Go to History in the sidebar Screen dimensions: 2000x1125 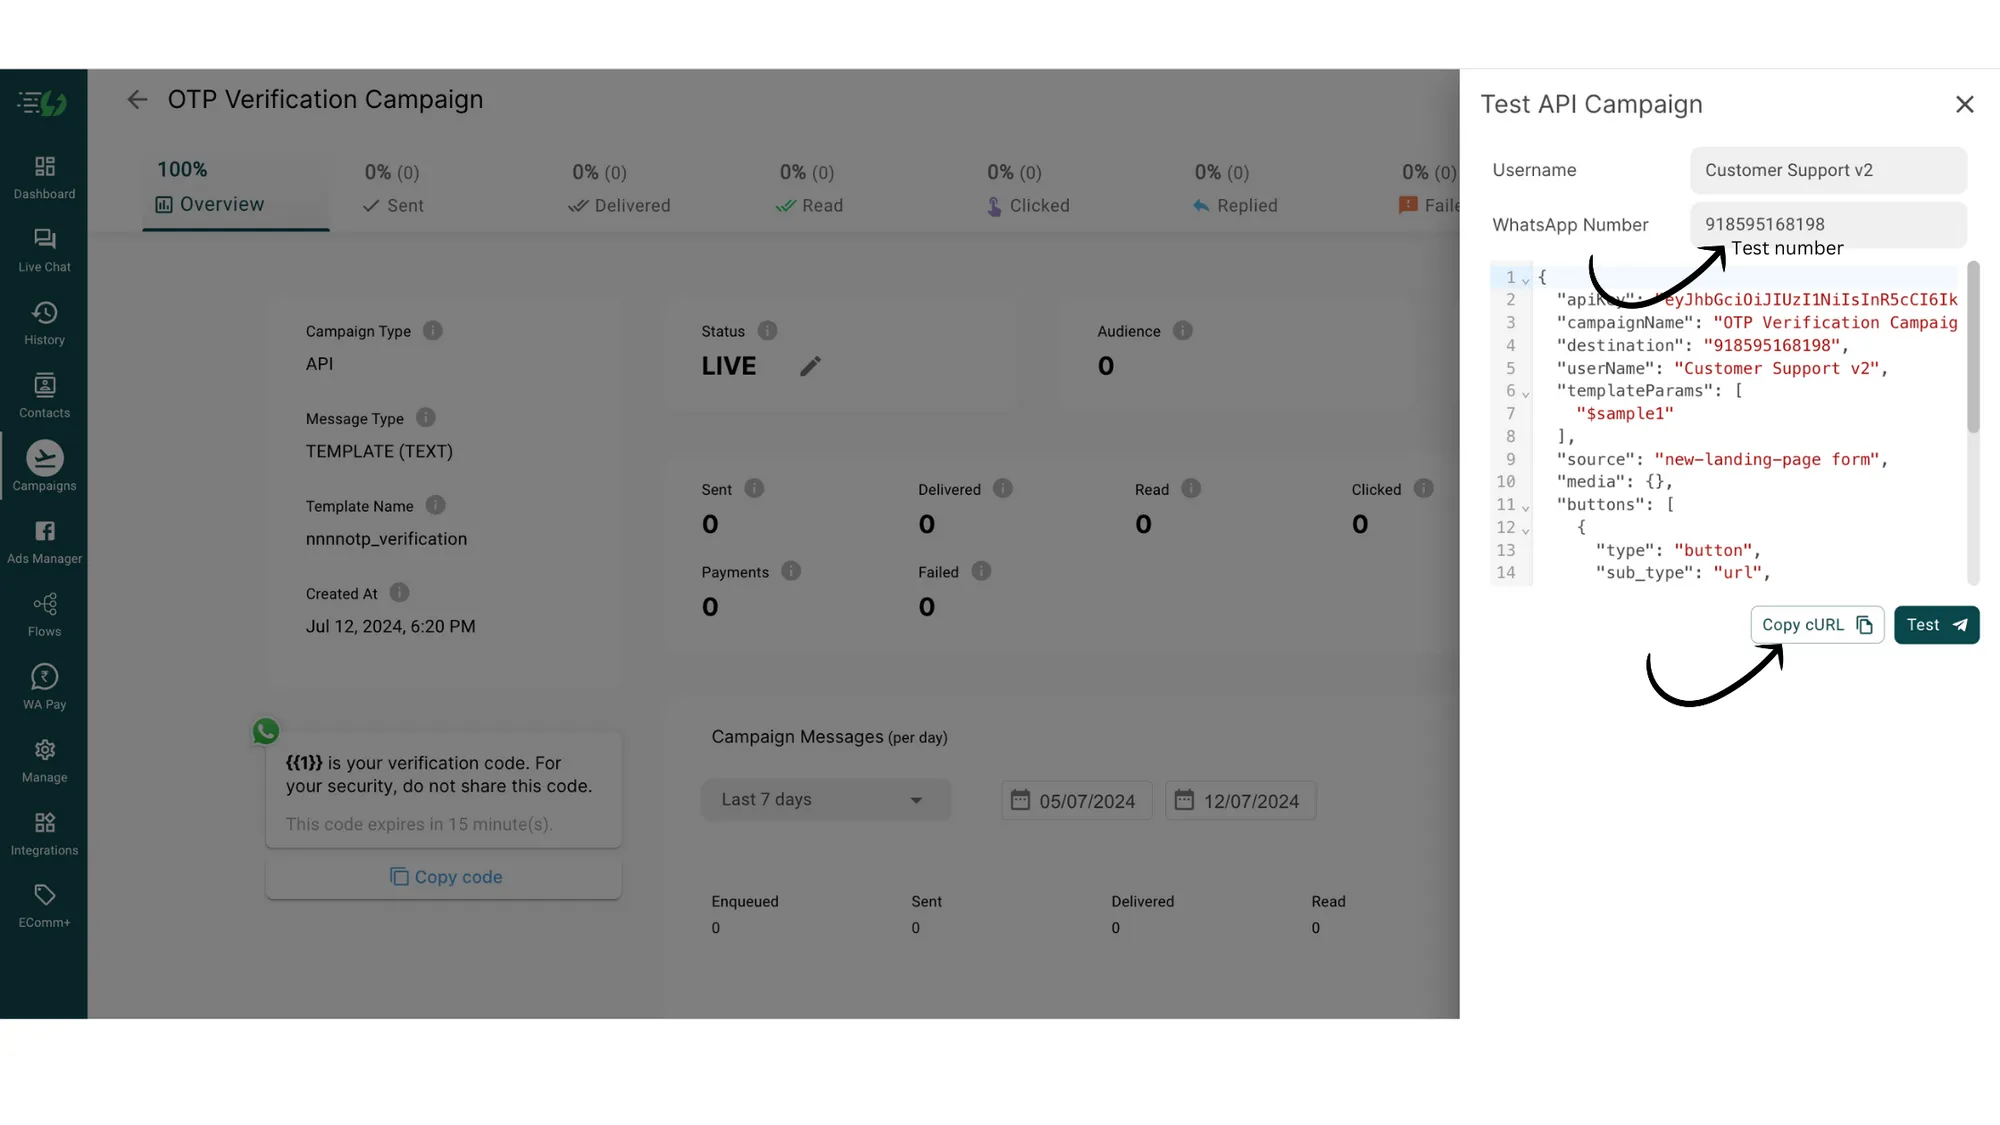44,323
